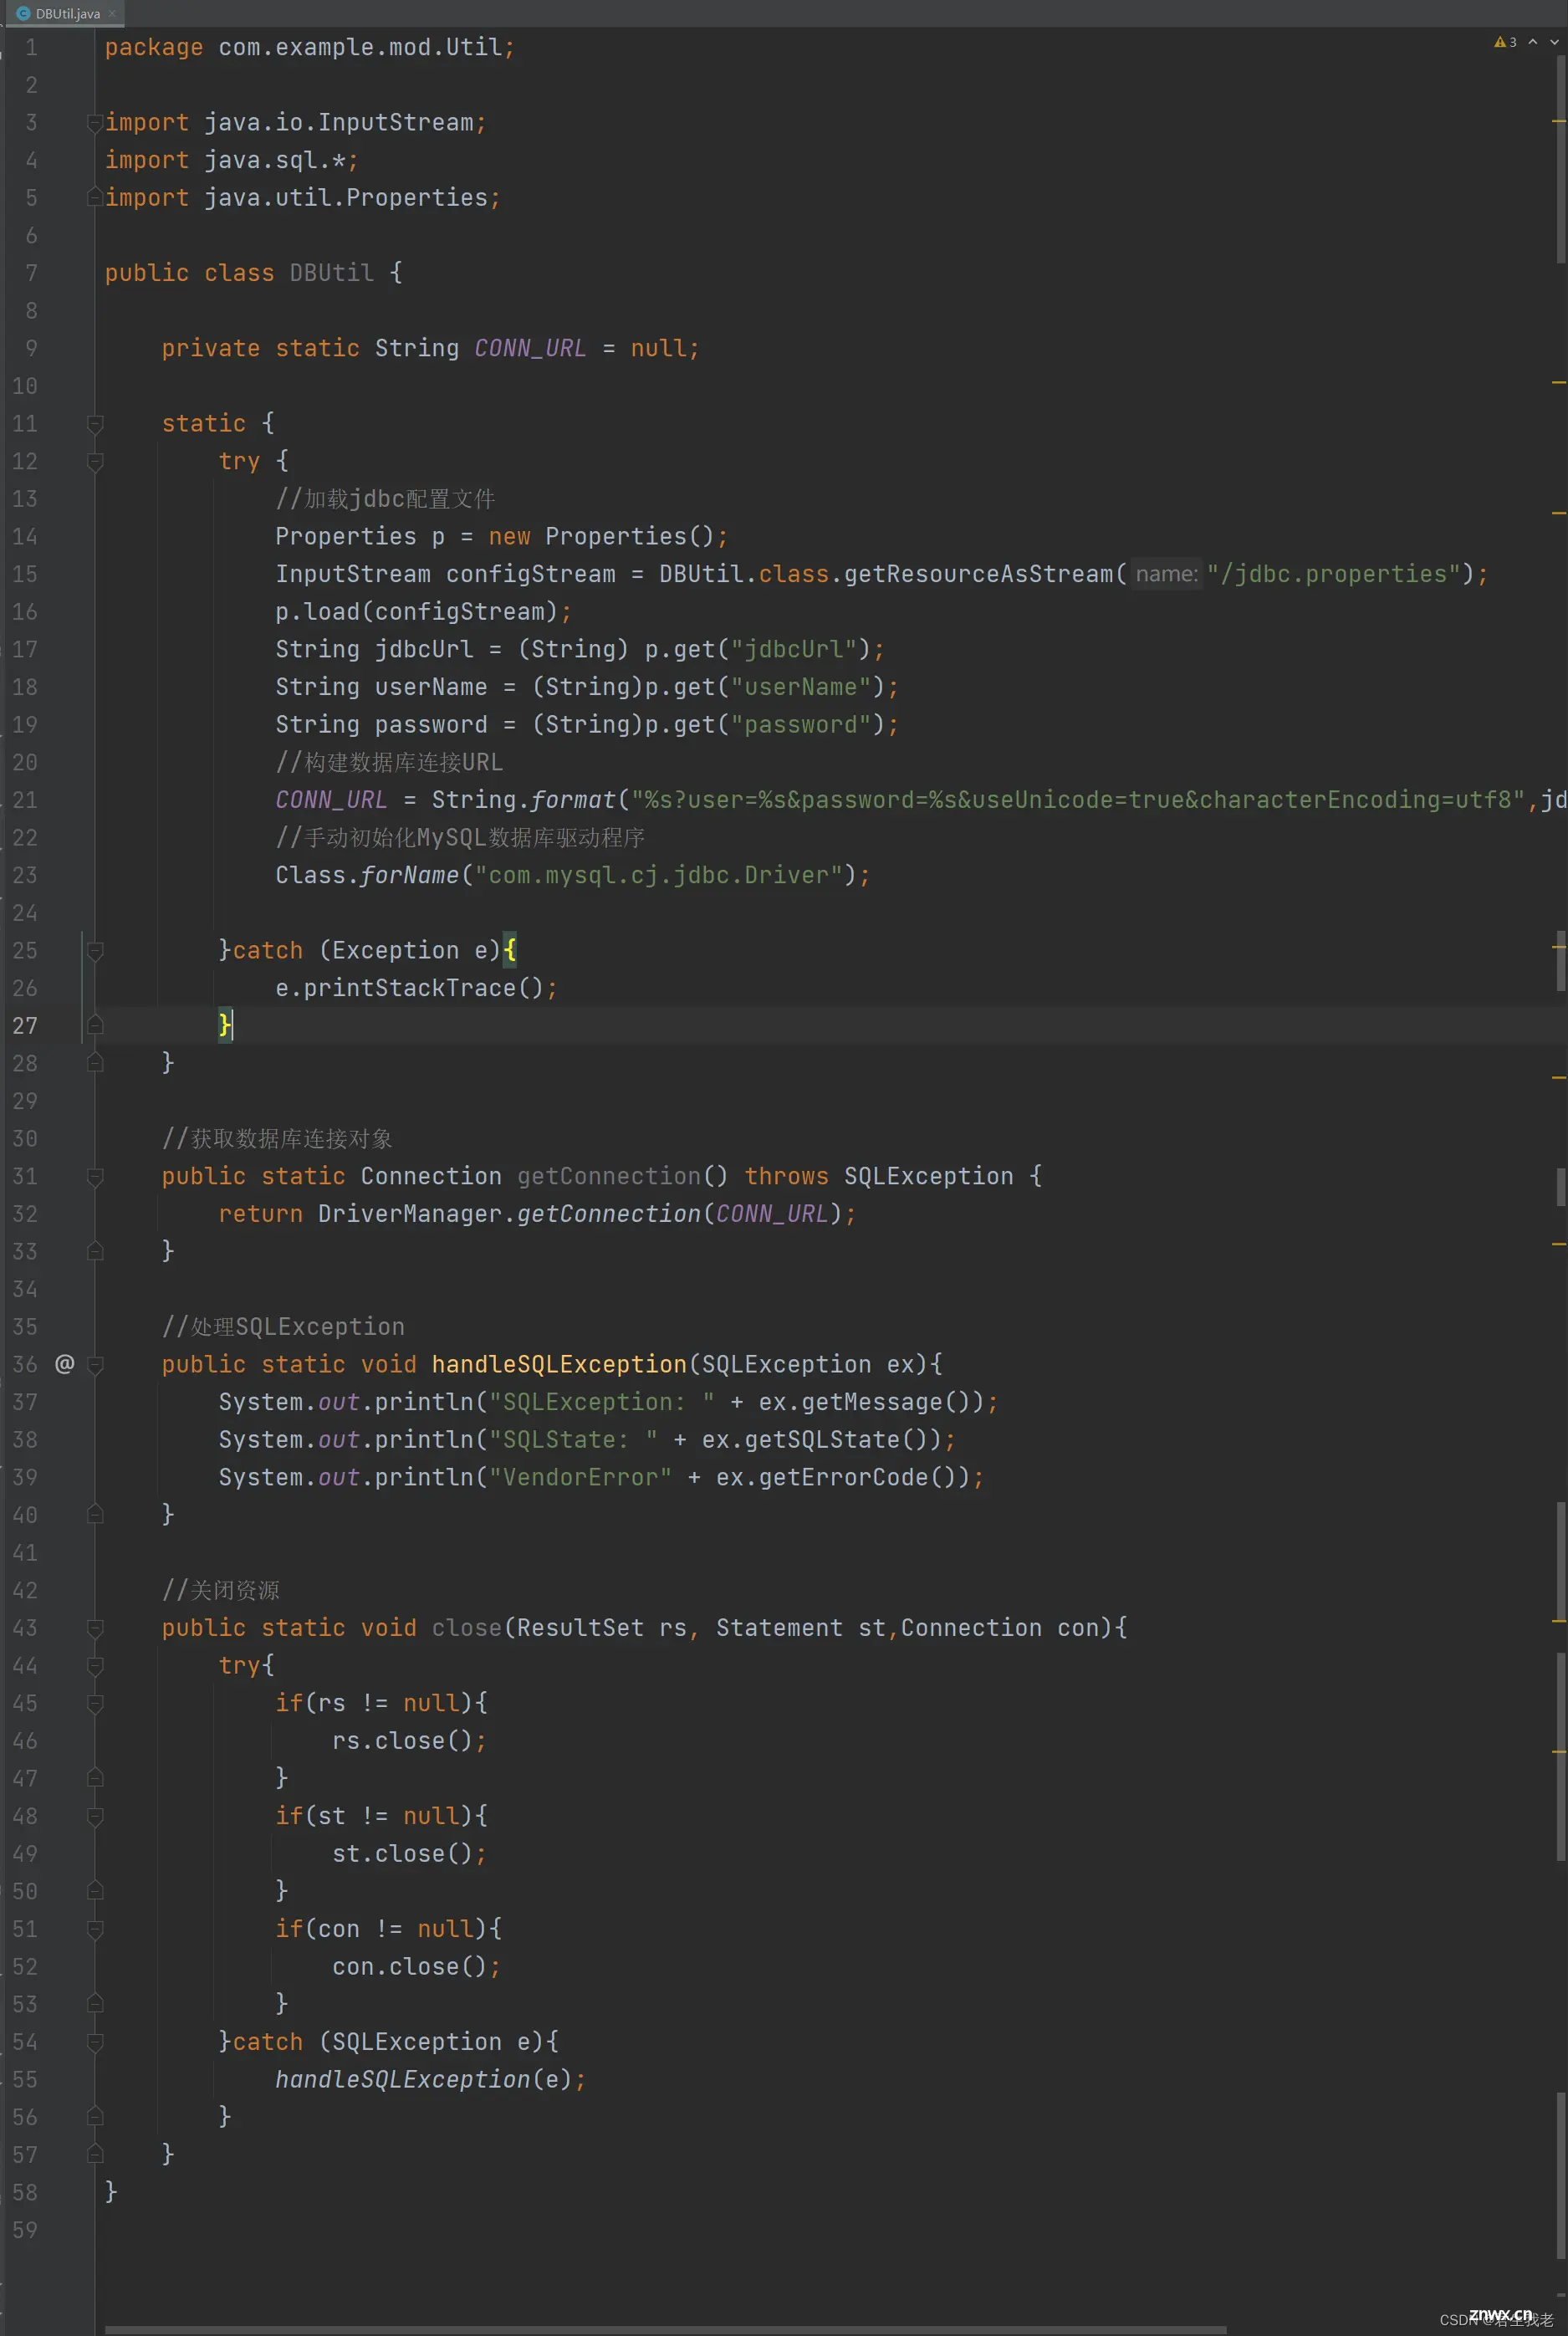
Task: Click CONN_URL in the field declaration
Action: (x=530, y=348)
